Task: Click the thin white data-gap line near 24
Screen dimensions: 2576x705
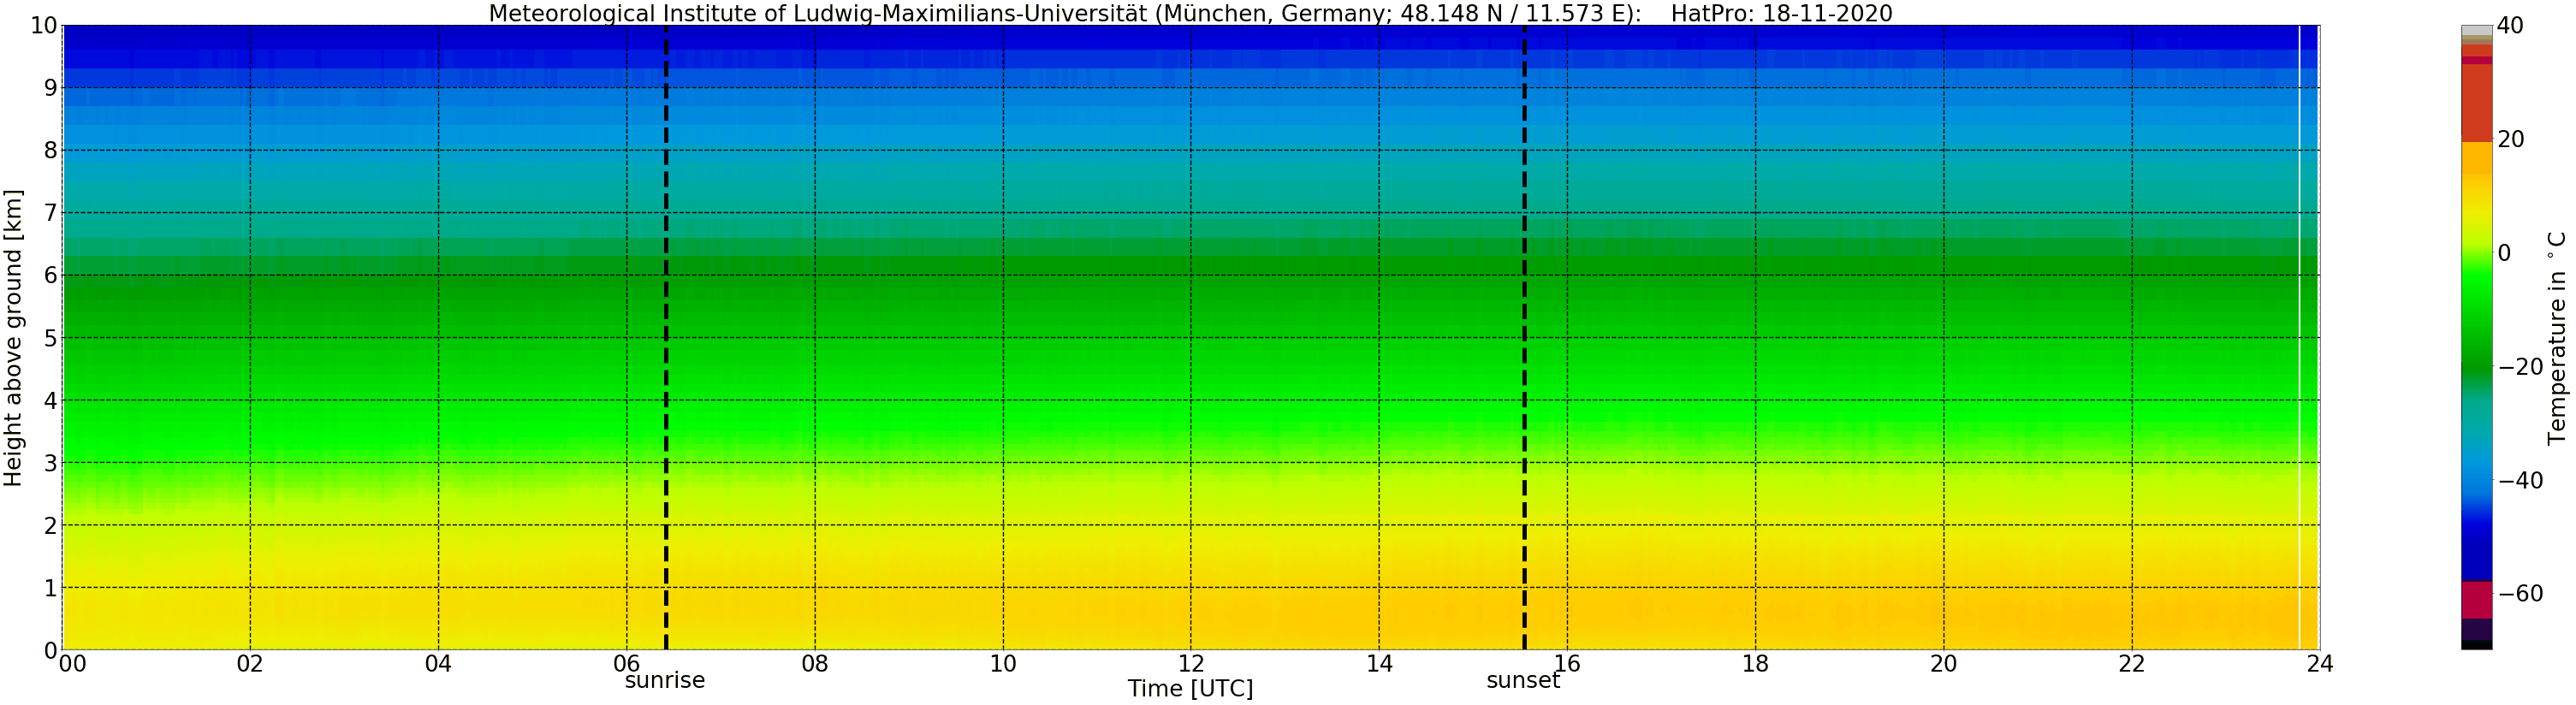Action: [x=2300, y=338]
